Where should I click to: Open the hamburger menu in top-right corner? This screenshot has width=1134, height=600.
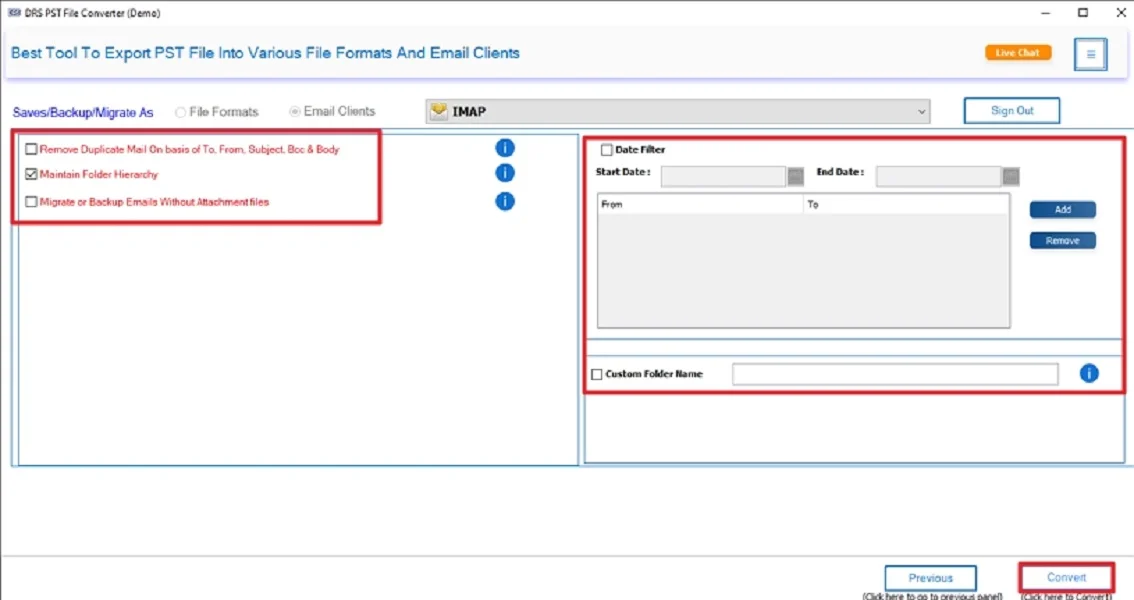tap(1090, 54)
